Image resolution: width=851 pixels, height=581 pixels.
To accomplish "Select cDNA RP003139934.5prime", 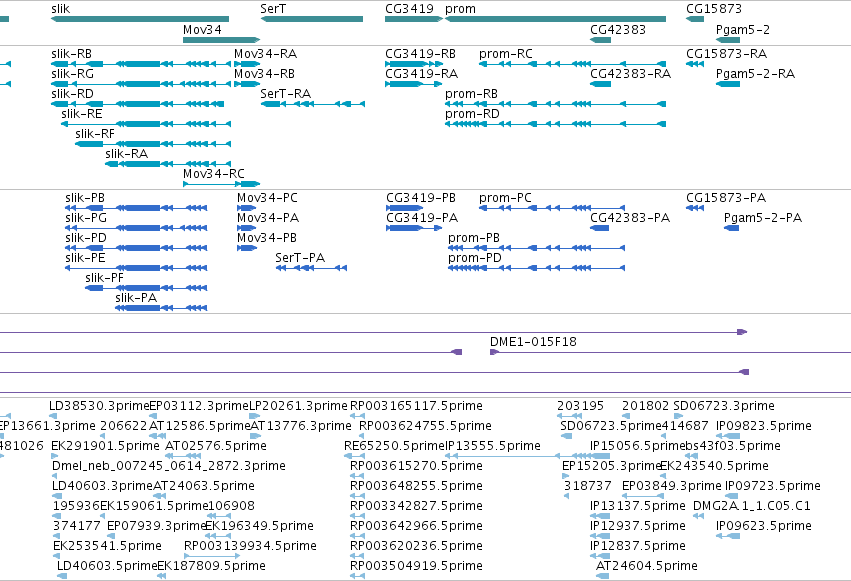I will [212, 556].
